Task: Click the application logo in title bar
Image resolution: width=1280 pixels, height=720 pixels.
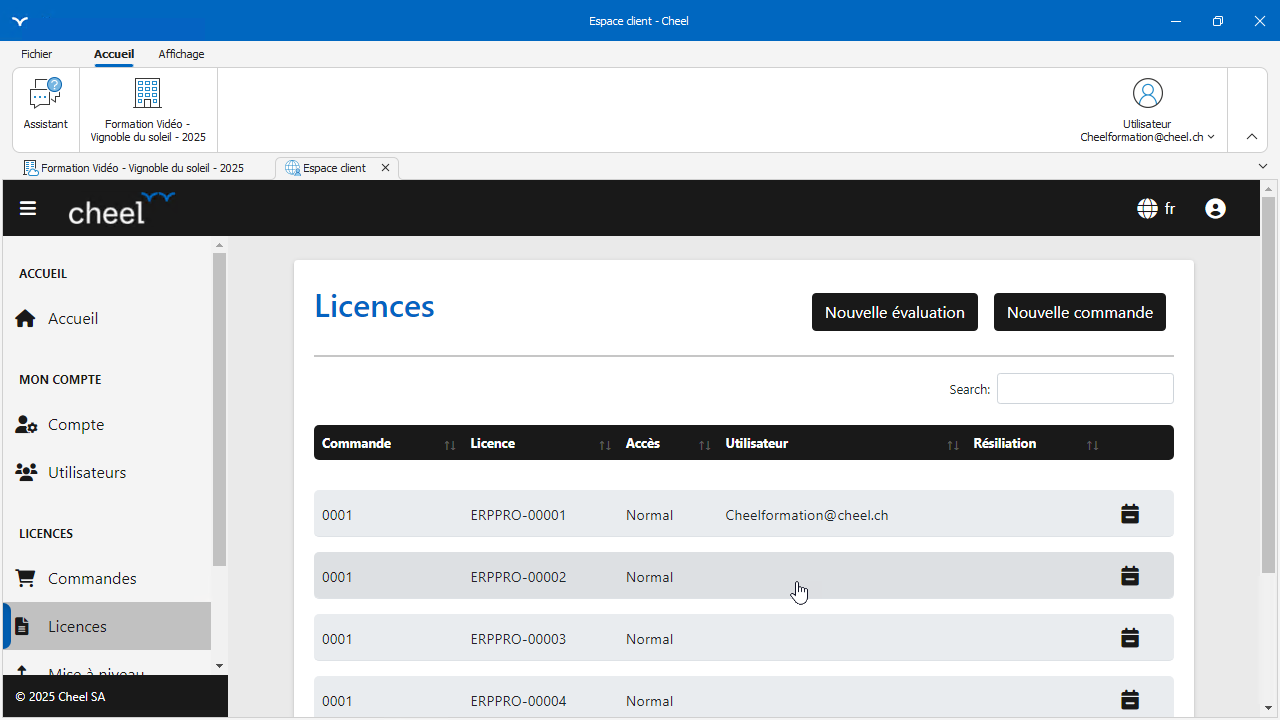Action: [x=20, y=21]
